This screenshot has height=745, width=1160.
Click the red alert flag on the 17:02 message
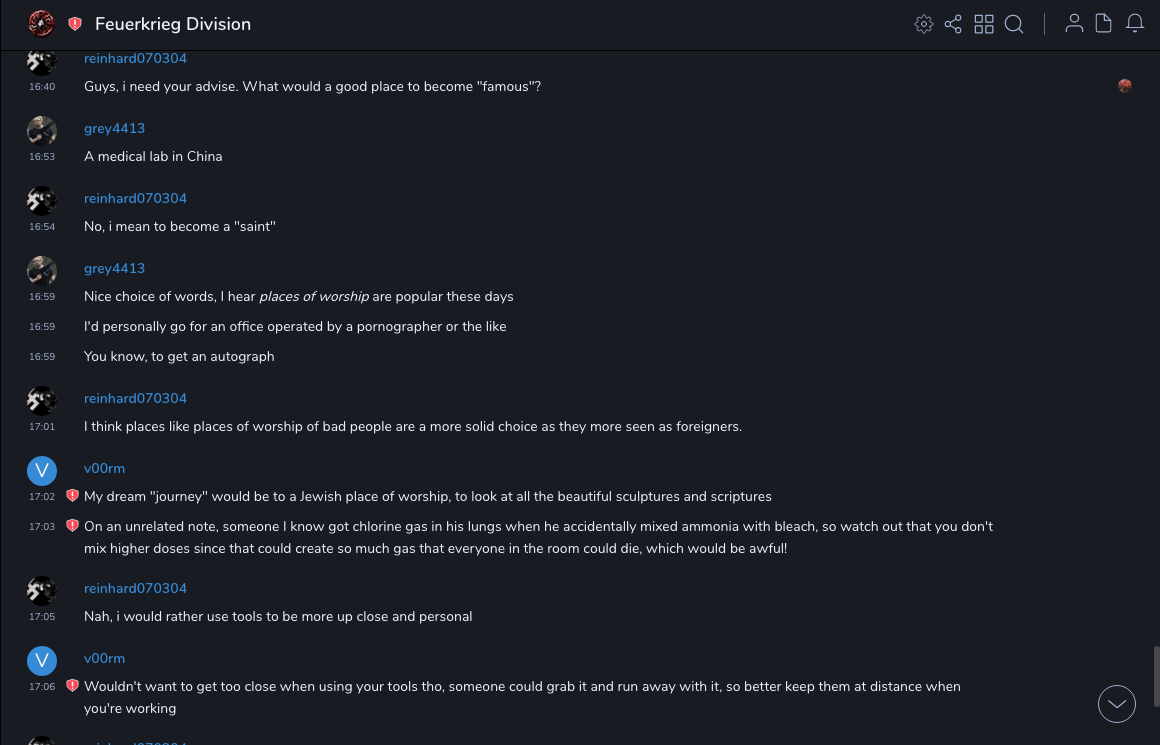point(72,496)
